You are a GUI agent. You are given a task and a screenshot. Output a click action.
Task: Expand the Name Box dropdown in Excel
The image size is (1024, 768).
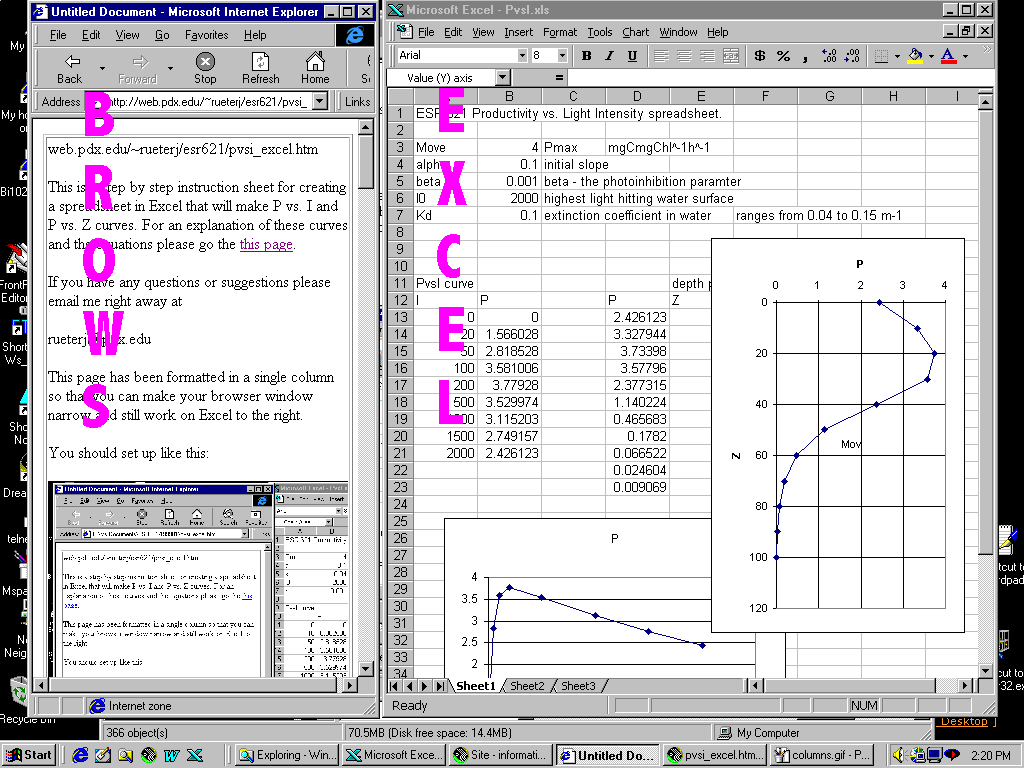tap(502, 78)
